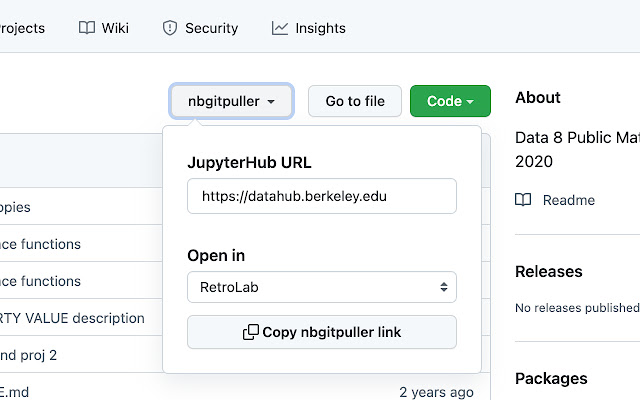Open the Packages section heading
640x400 pixels.
553,378
